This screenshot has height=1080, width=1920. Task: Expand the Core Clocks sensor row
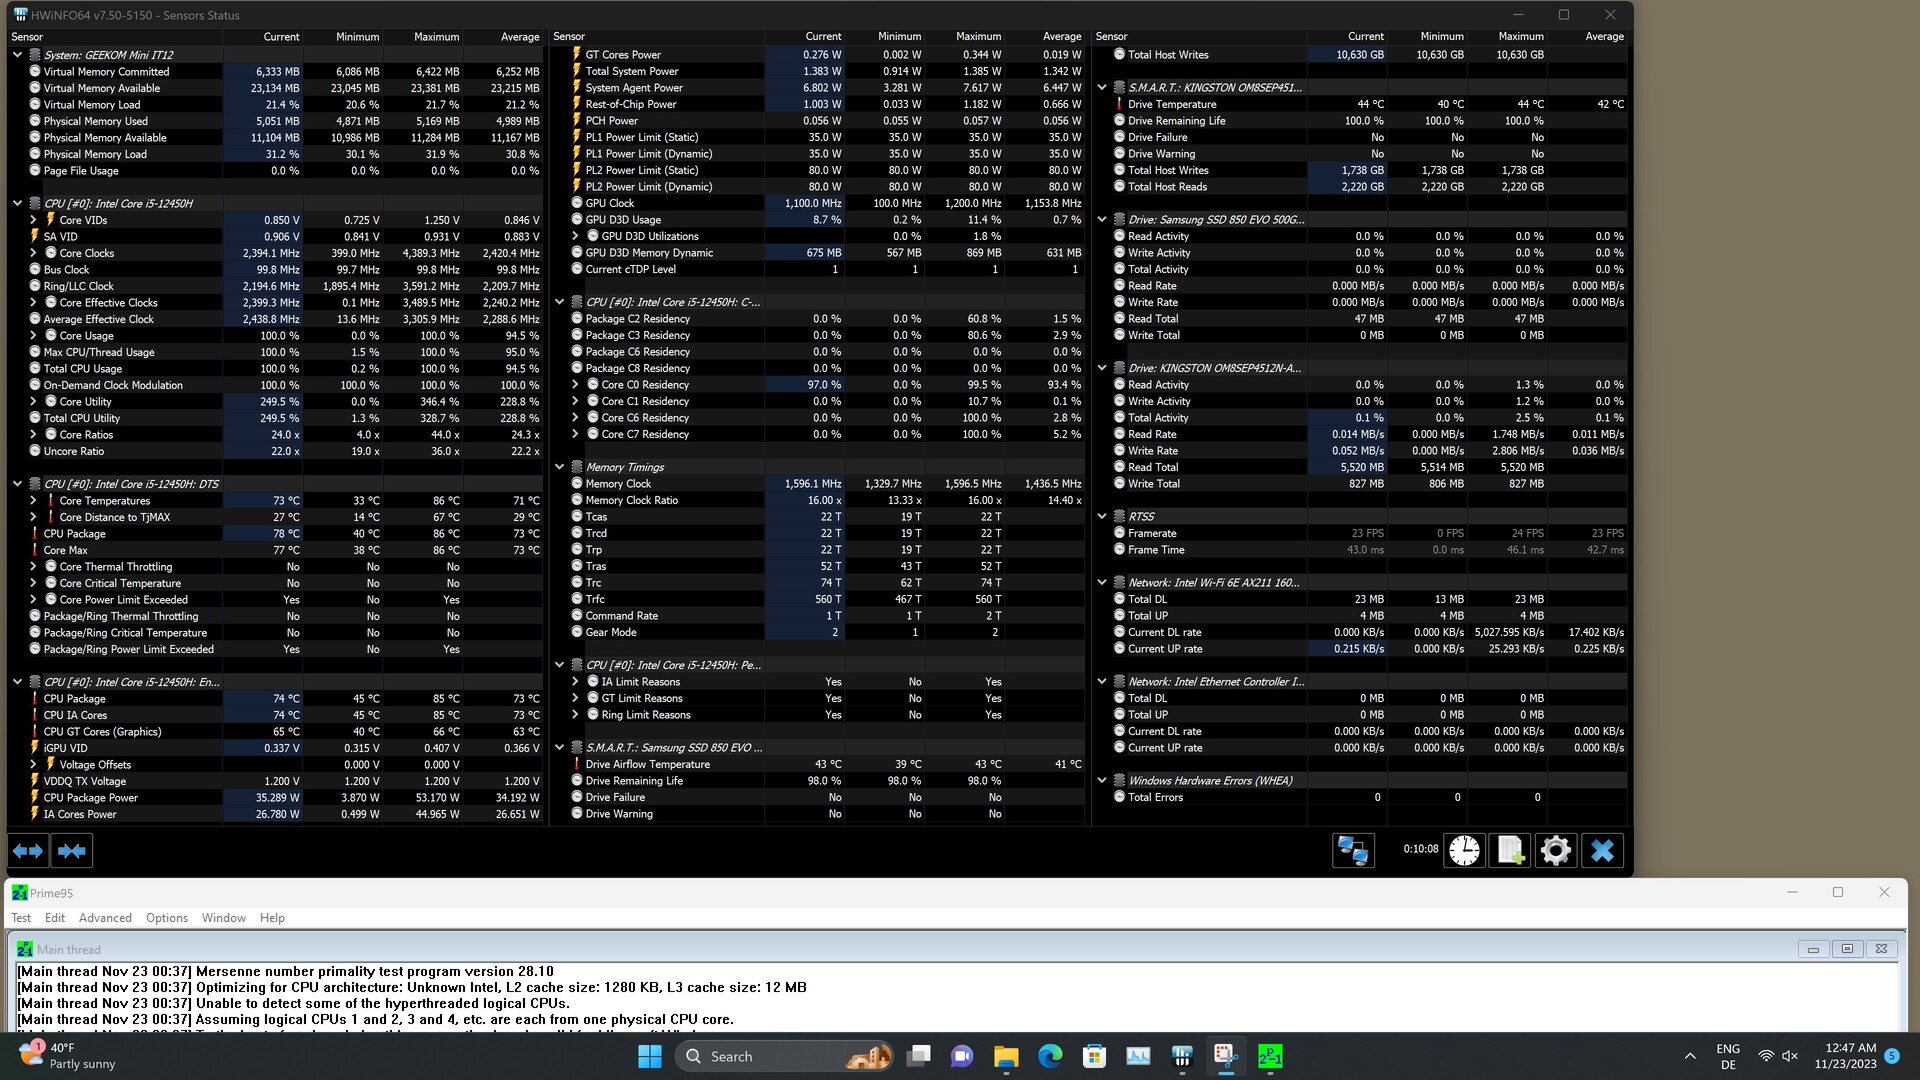[33, 253]
